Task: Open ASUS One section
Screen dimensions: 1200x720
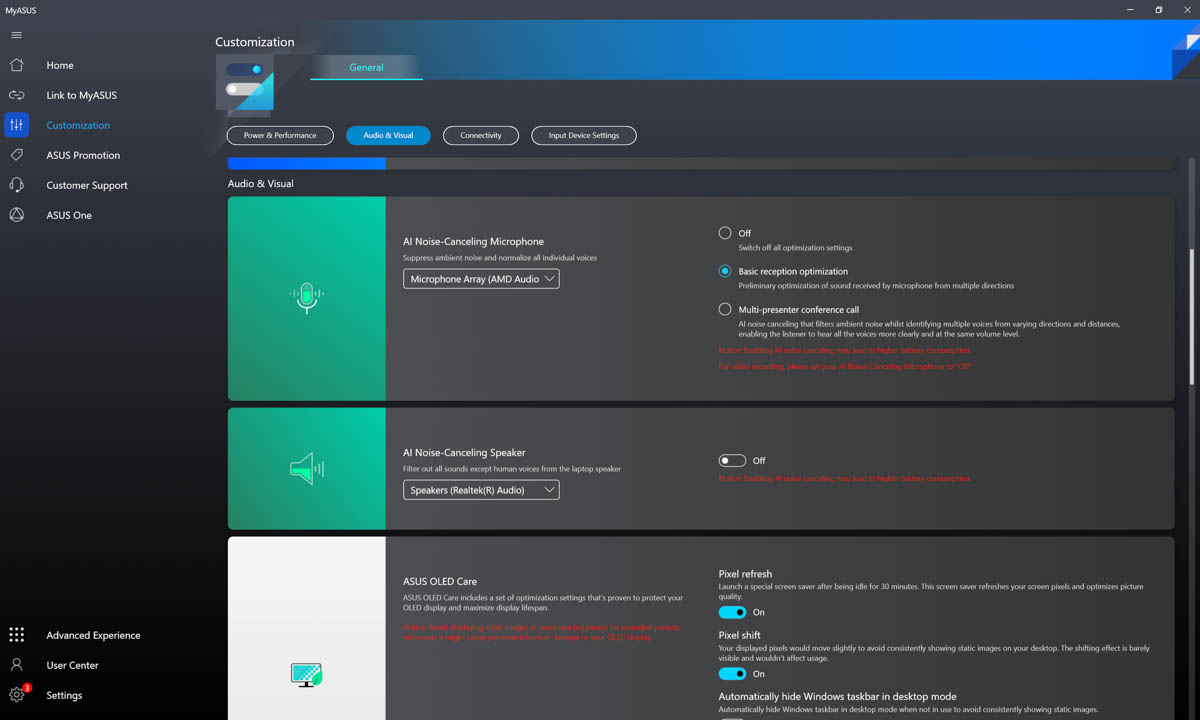Action: coord(69,215)
